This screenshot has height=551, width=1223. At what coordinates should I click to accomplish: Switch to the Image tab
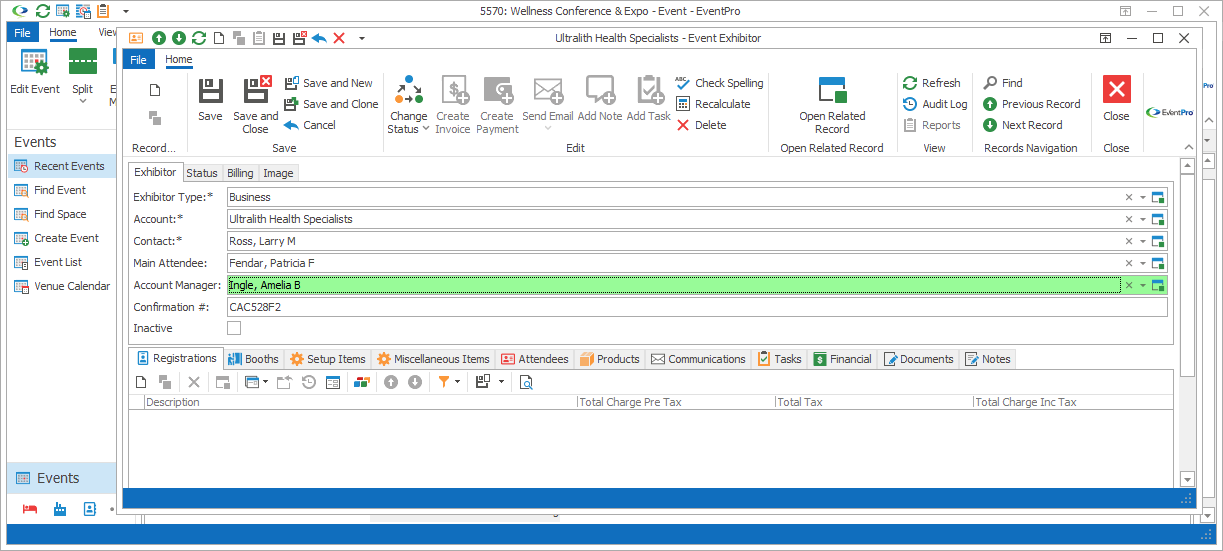pos(278,173)
